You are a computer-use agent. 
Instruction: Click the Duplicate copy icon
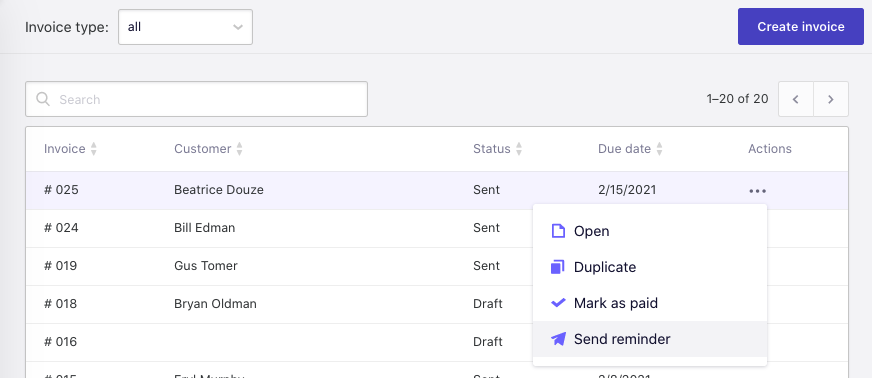click(558, 267)
